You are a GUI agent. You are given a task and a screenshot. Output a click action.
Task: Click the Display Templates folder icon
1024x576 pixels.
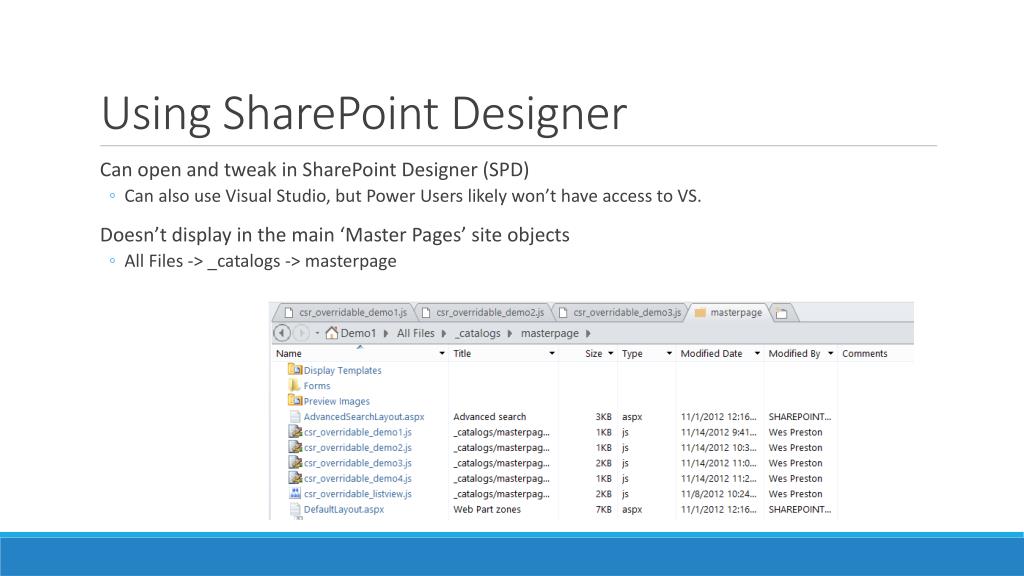(295, 370)
